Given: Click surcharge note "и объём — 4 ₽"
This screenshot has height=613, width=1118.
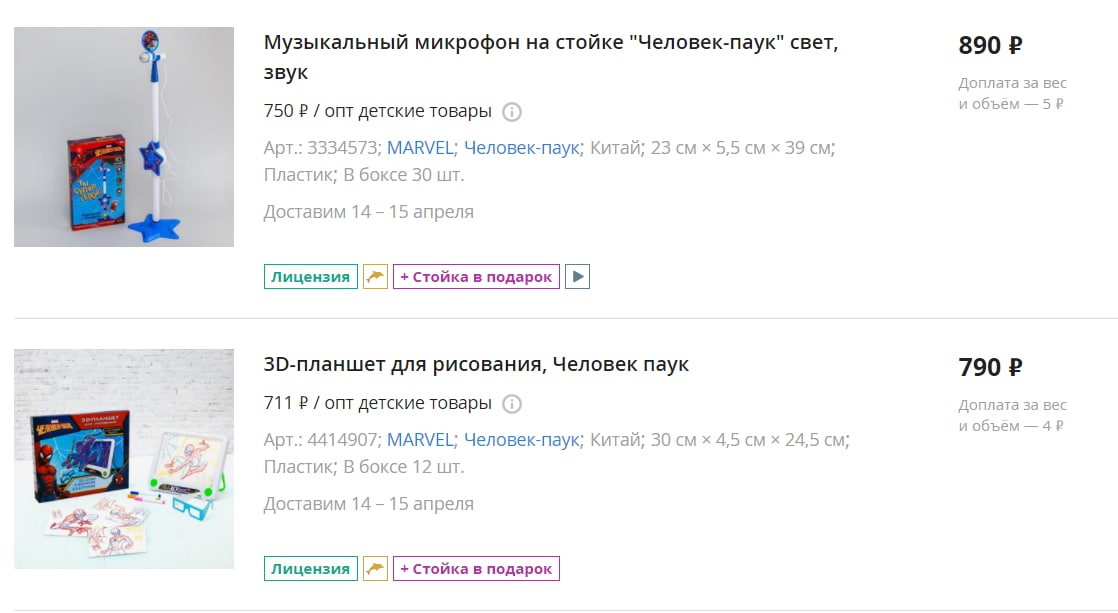Looking at the screenshot, I should click(x=1011, y=426).
